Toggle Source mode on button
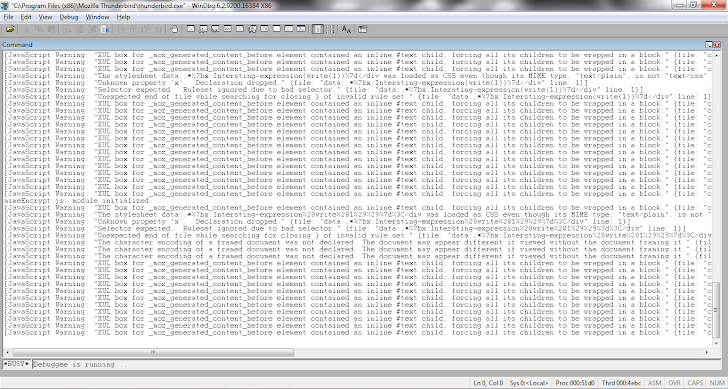The height and width of the screenshot is (389, 728). [x=318, y=29]
